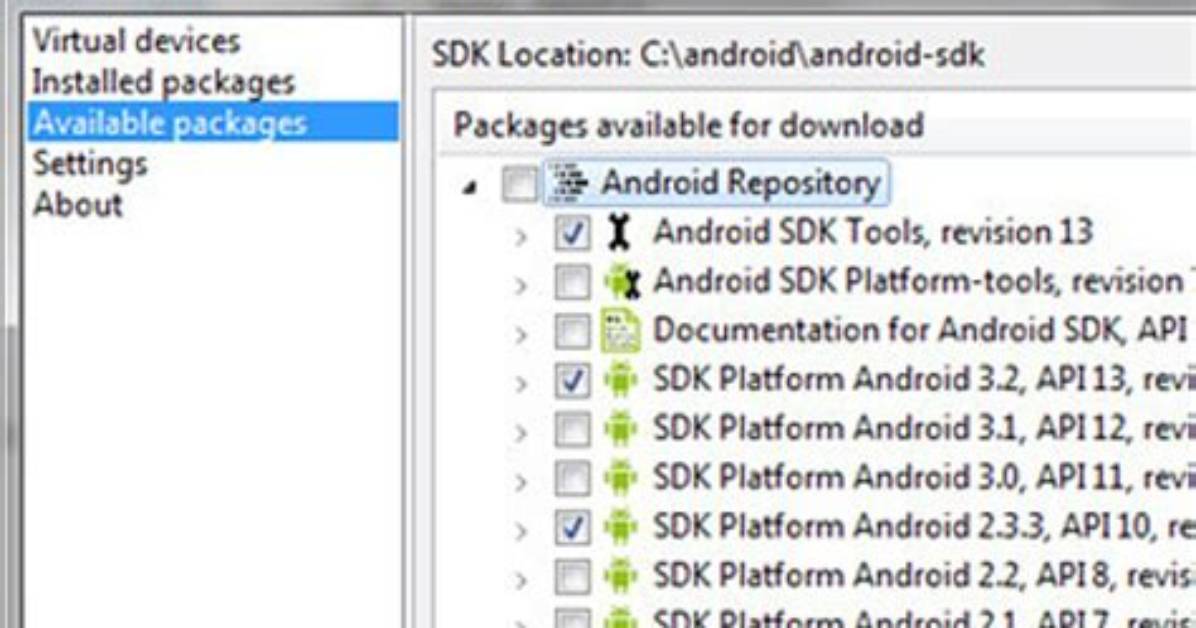Click the android icon for Android 2.2

(620, 576)
